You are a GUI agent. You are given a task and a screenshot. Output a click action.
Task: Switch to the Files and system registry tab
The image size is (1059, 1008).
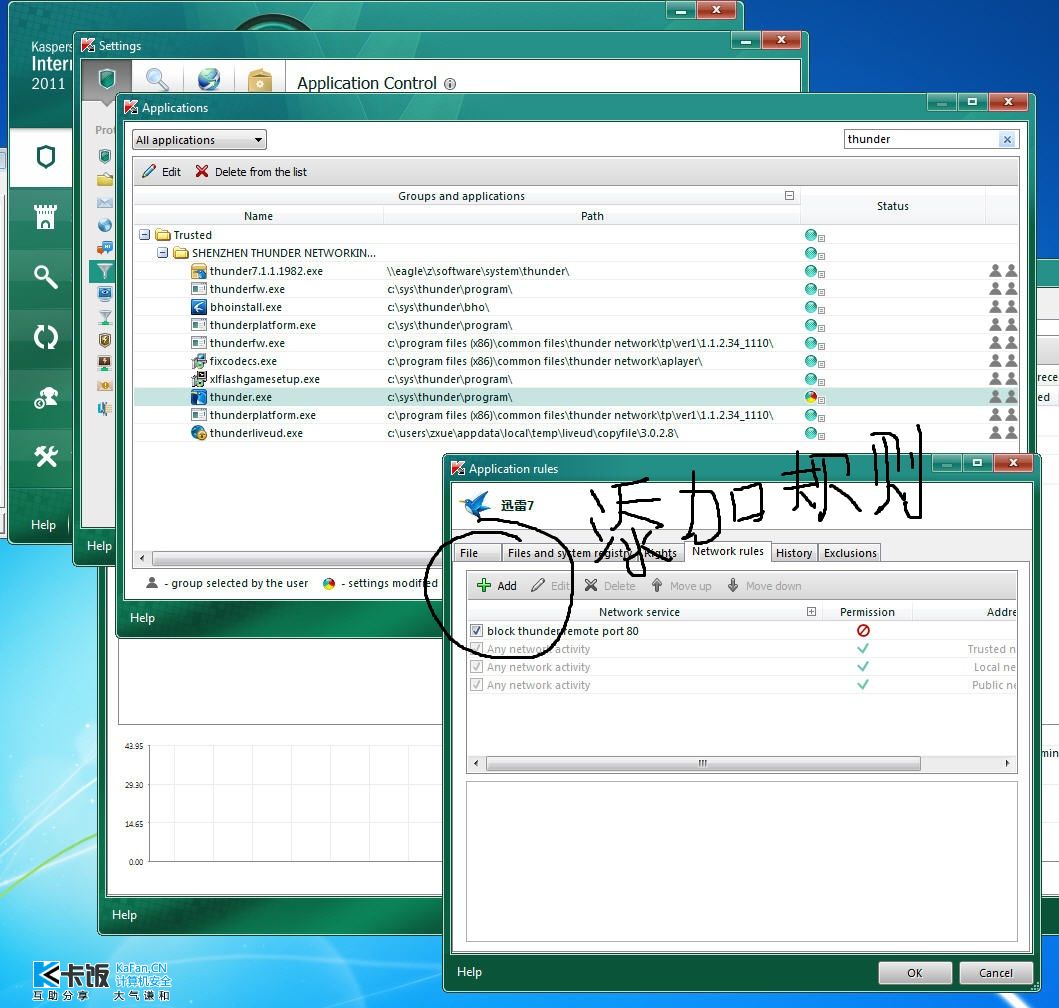coord(571,553)
